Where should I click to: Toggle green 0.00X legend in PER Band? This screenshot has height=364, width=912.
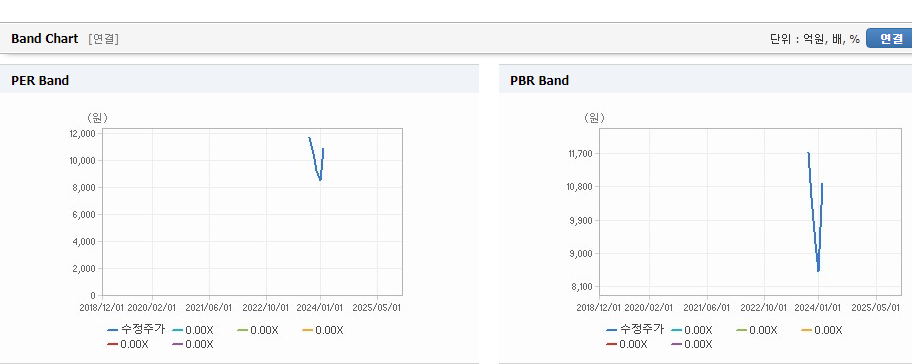(258, 330)
